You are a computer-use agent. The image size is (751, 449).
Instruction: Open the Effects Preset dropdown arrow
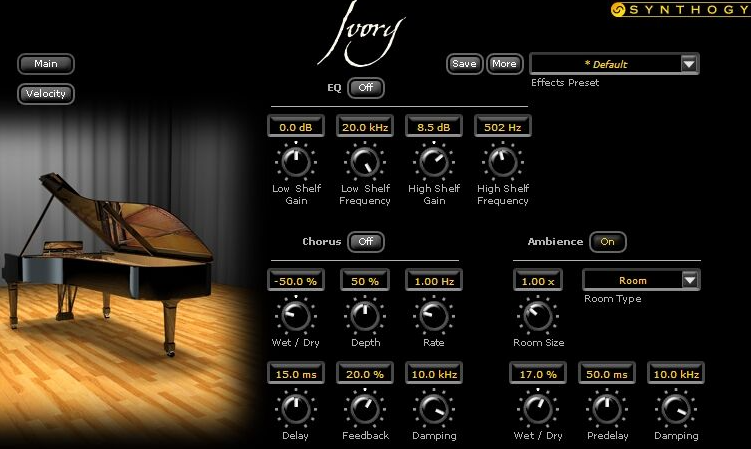[x=689, y=64]
